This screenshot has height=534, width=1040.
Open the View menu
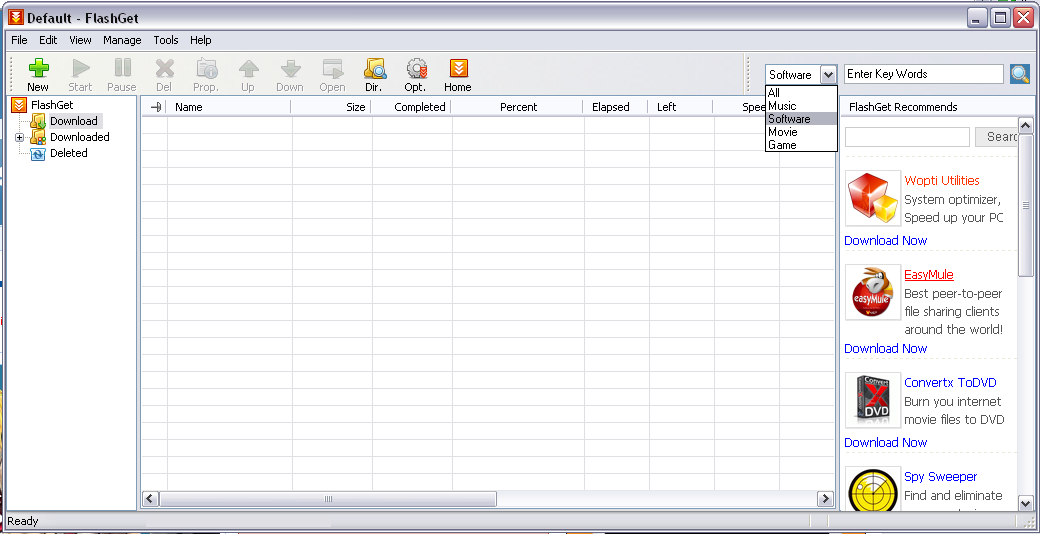(80, 40)
